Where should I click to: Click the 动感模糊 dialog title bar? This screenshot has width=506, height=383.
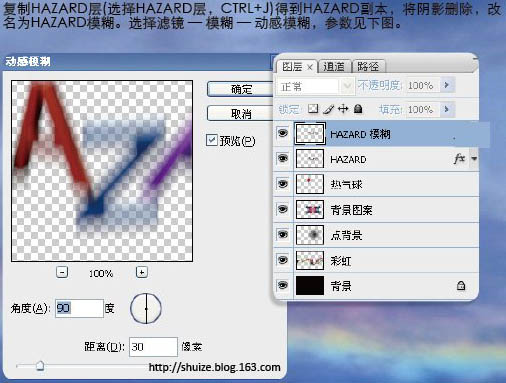point(138,62)
